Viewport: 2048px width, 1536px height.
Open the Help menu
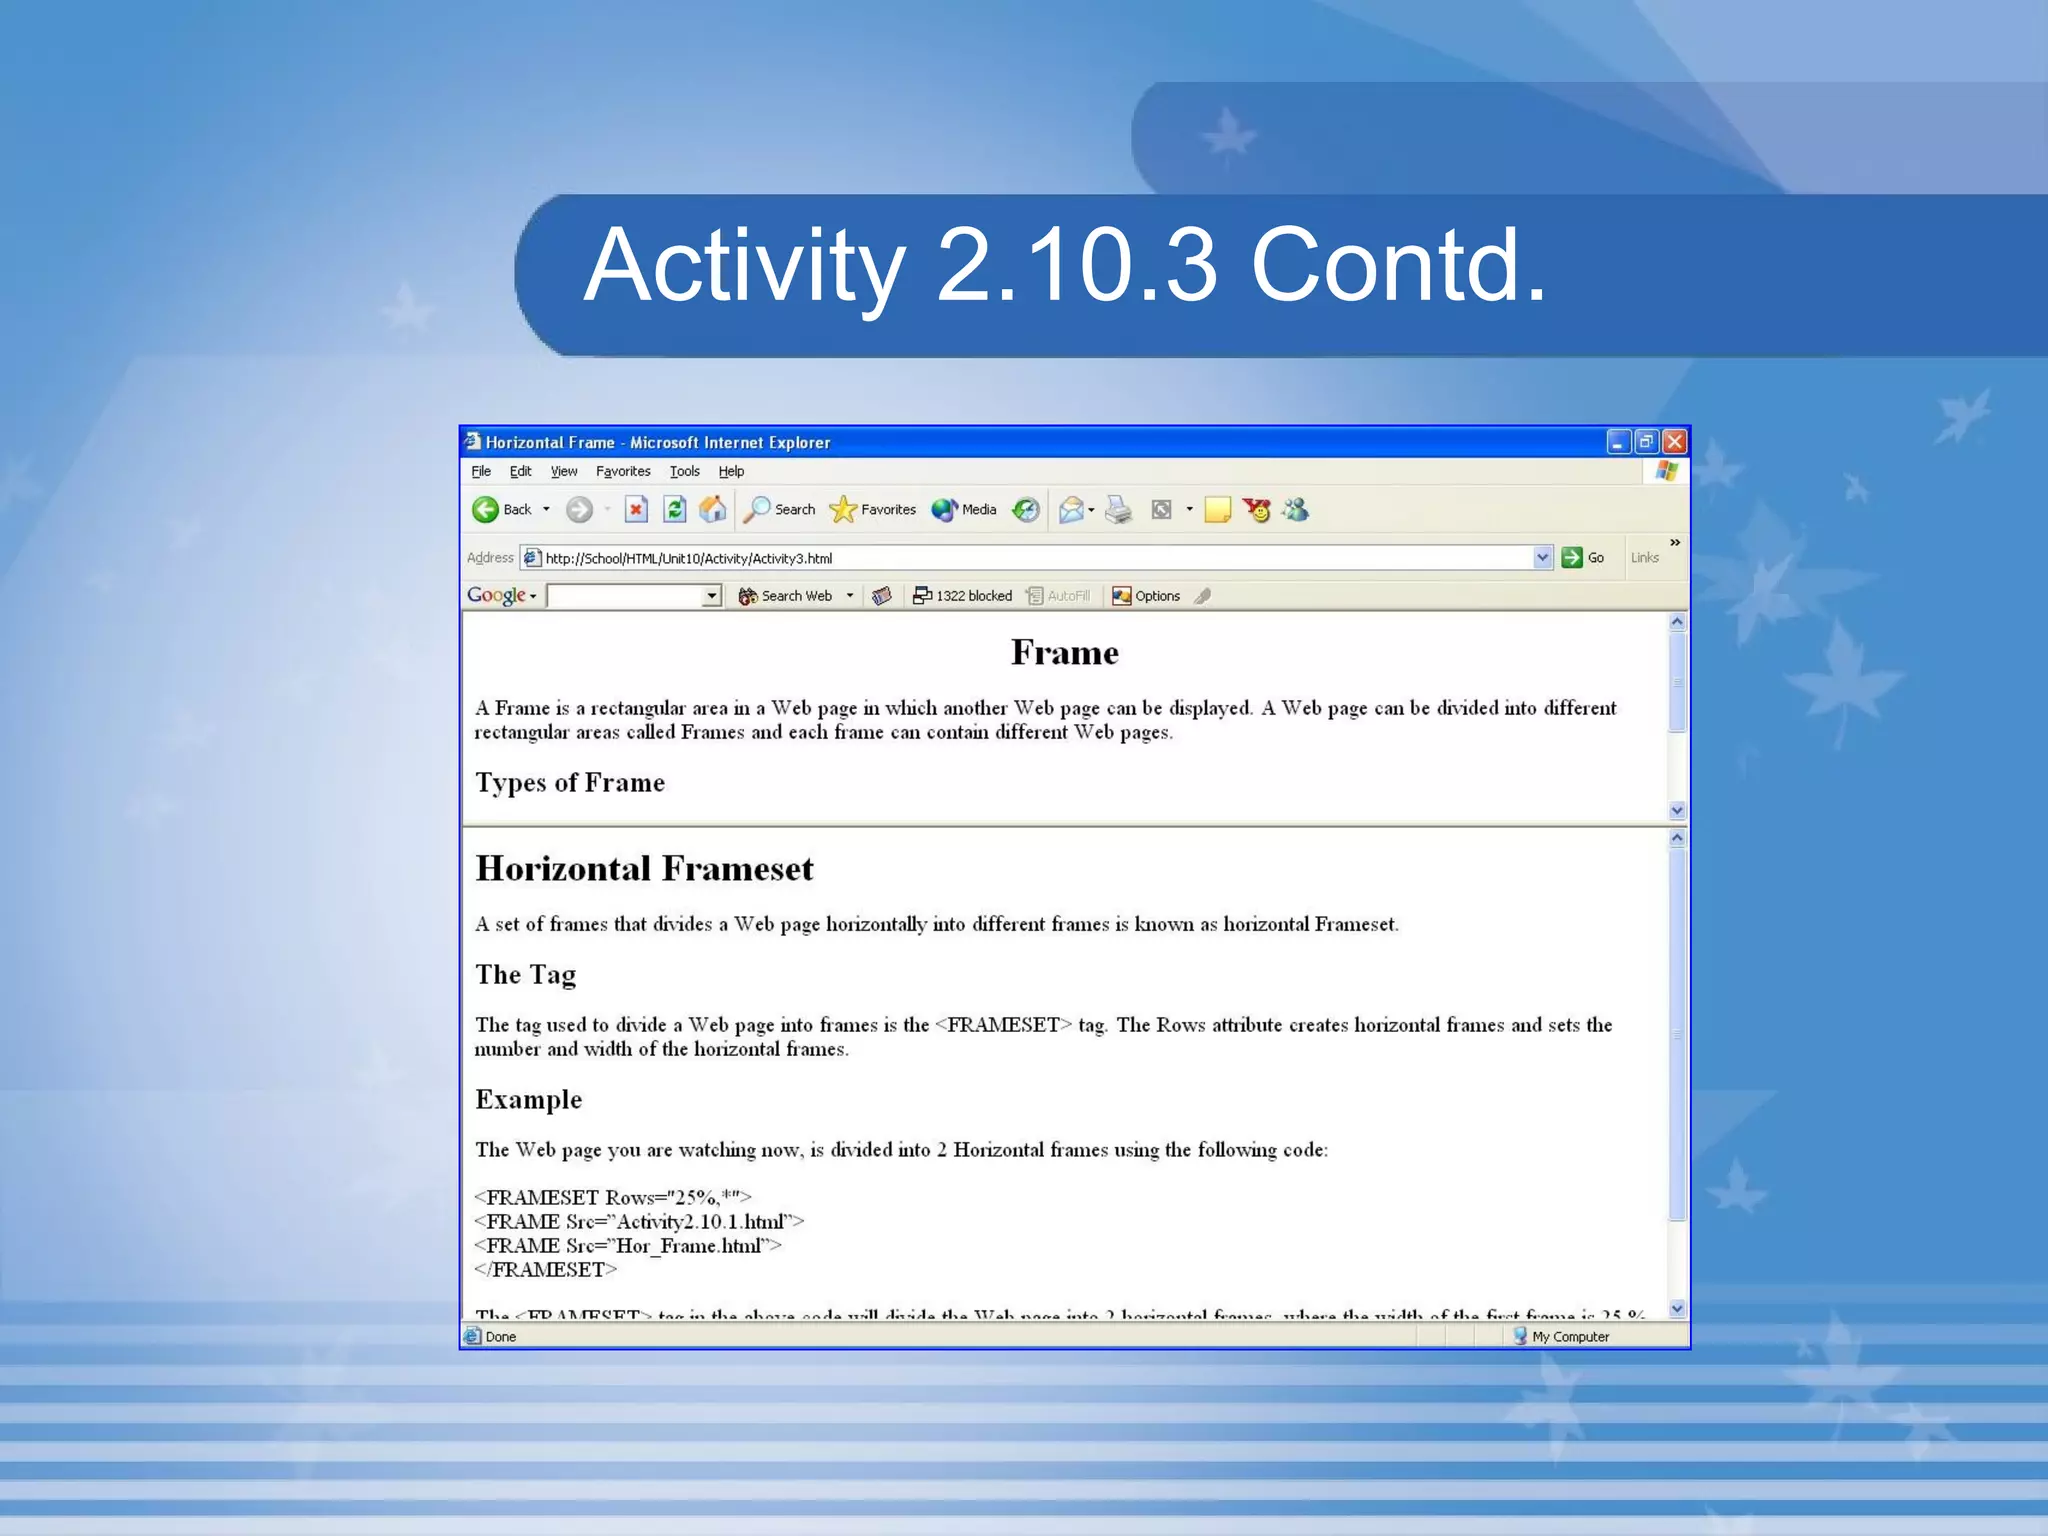(x=731, y=471)
